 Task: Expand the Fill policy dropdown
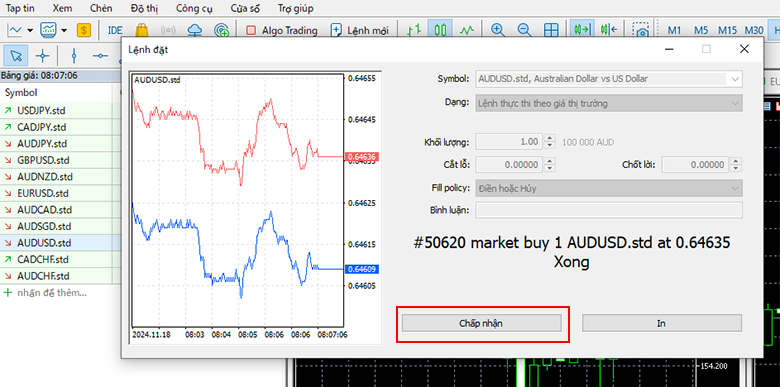click(609, 189)
